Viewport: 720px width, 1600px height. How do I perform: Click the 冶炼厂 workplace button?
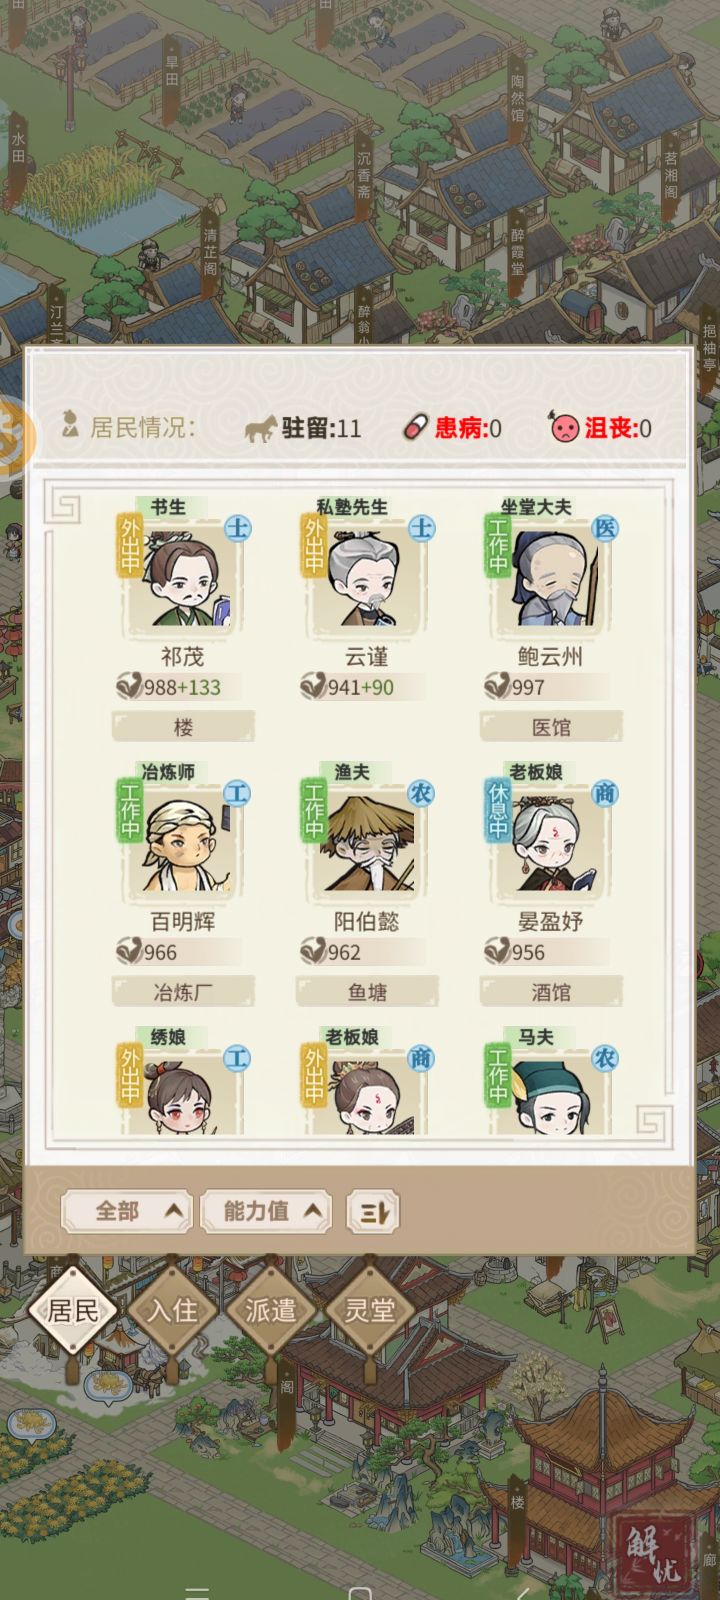coord(183,992)
